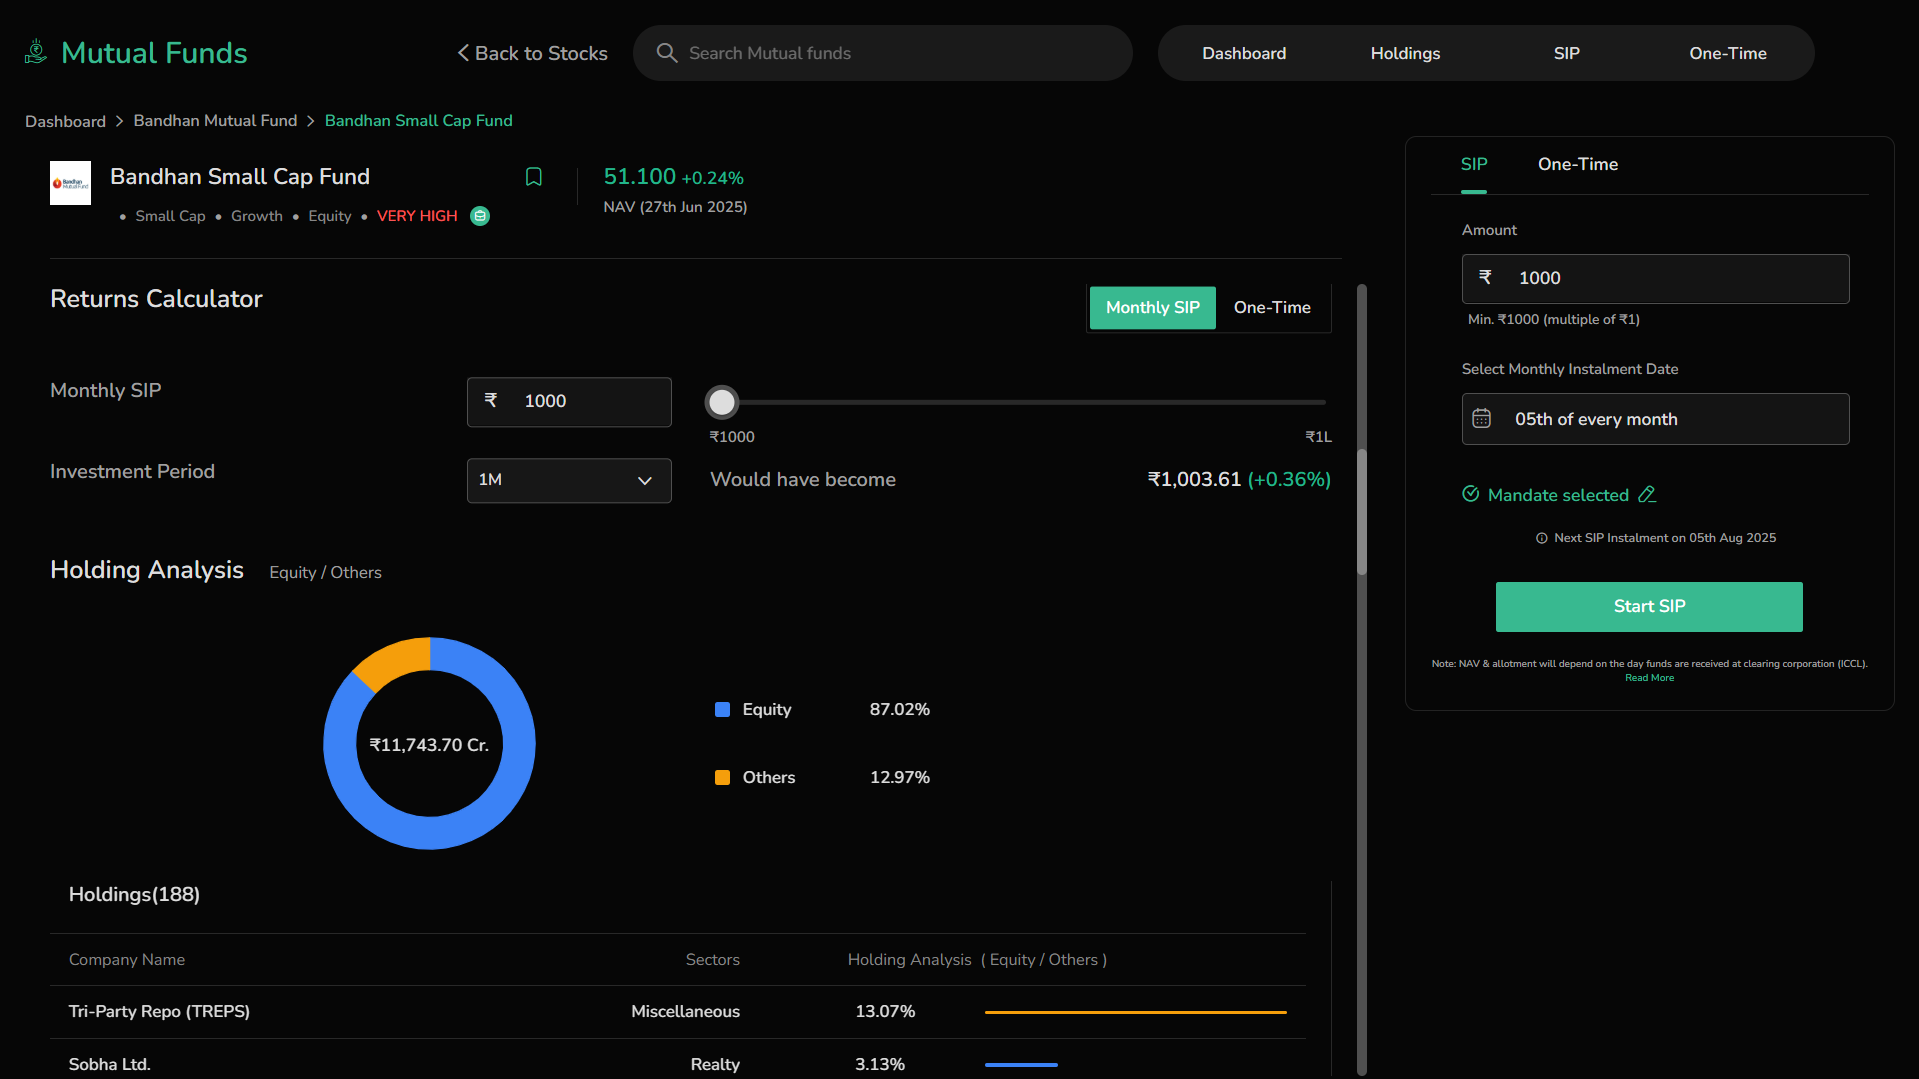The height and width of the screenshot is (1079, 1919).
Task: Click the Miscellaneous sector cell
Action: tap(685, 1012)
